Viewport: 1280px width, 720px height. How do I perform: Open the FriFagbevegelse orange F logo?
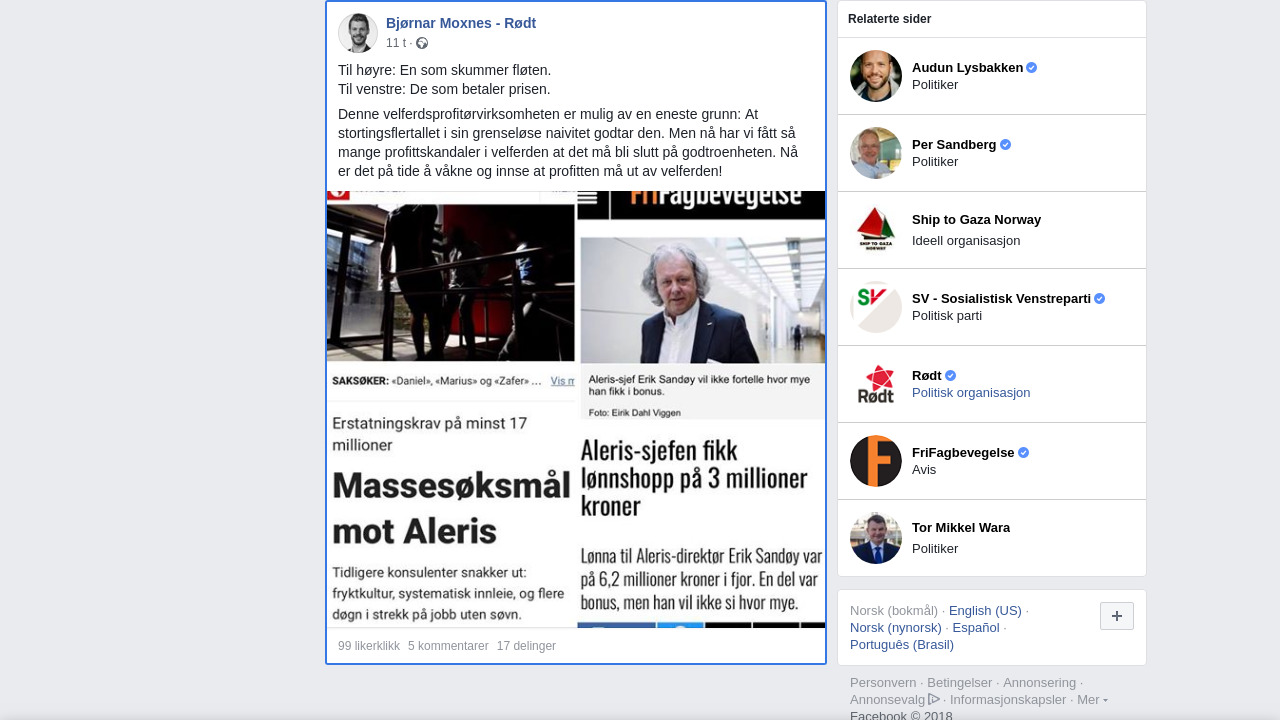pos(876,461)
